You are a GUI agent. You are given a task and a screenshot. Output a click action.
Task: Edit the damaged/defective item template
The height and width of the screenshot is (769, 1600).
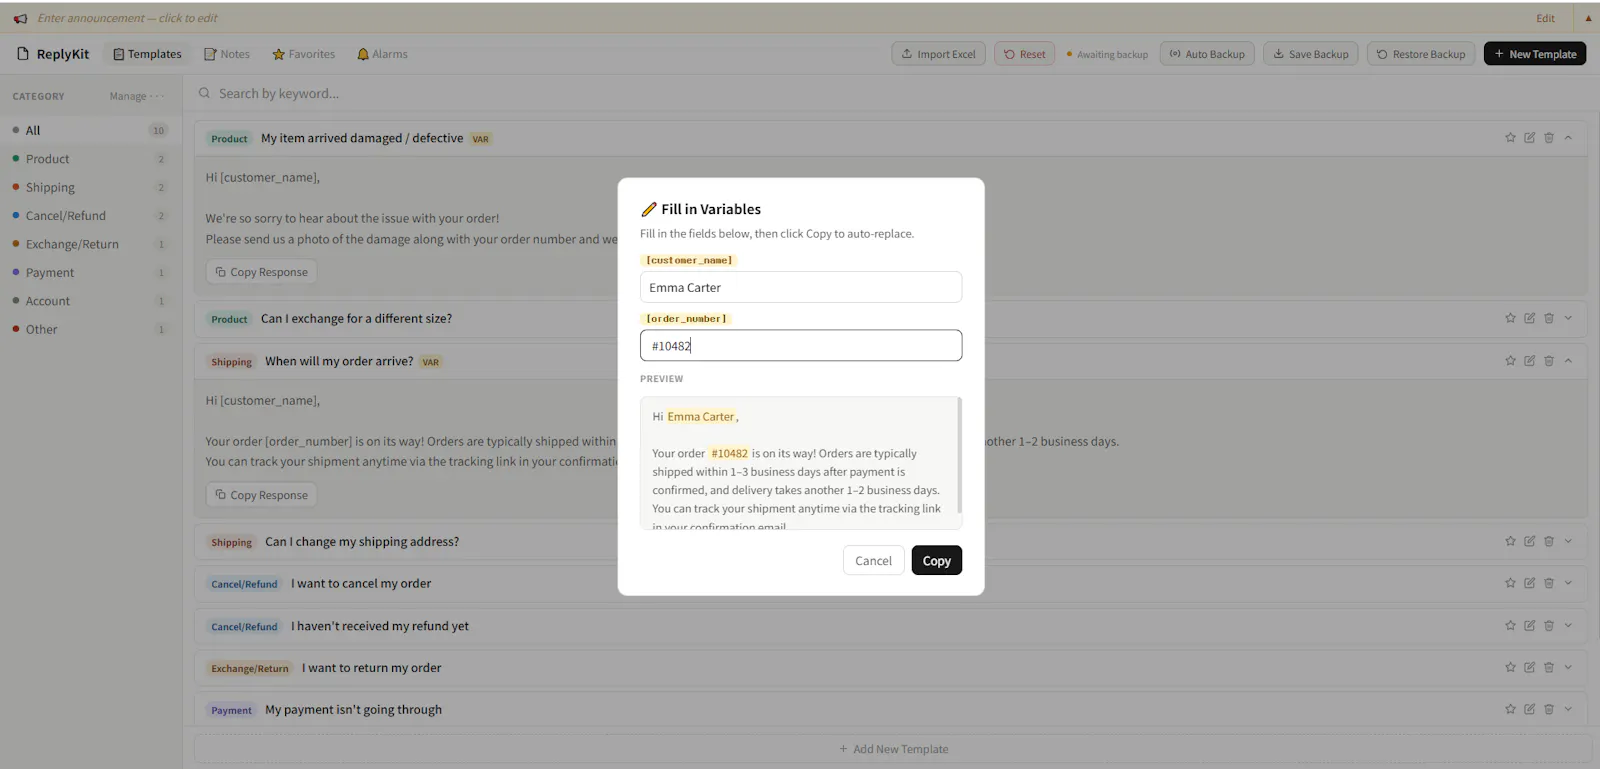pyautogui.click(x=1529, y=138)
